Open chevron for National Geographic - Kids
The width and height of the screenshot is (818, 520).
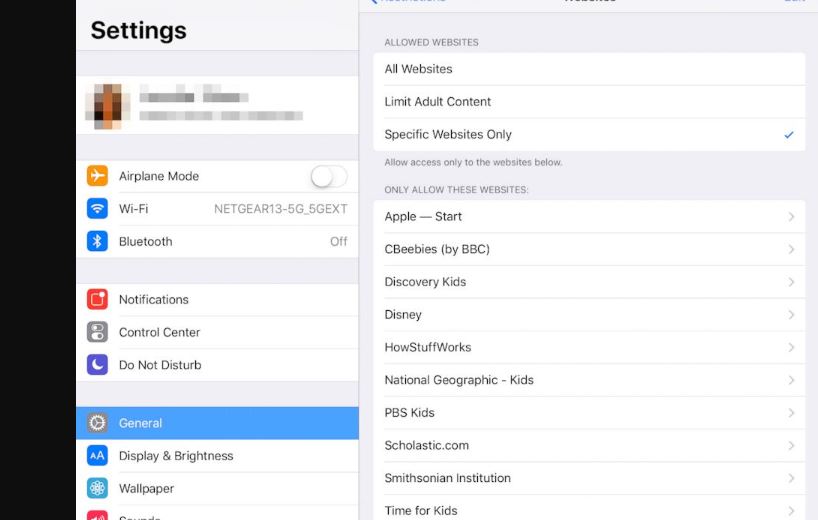coord(791,380)
